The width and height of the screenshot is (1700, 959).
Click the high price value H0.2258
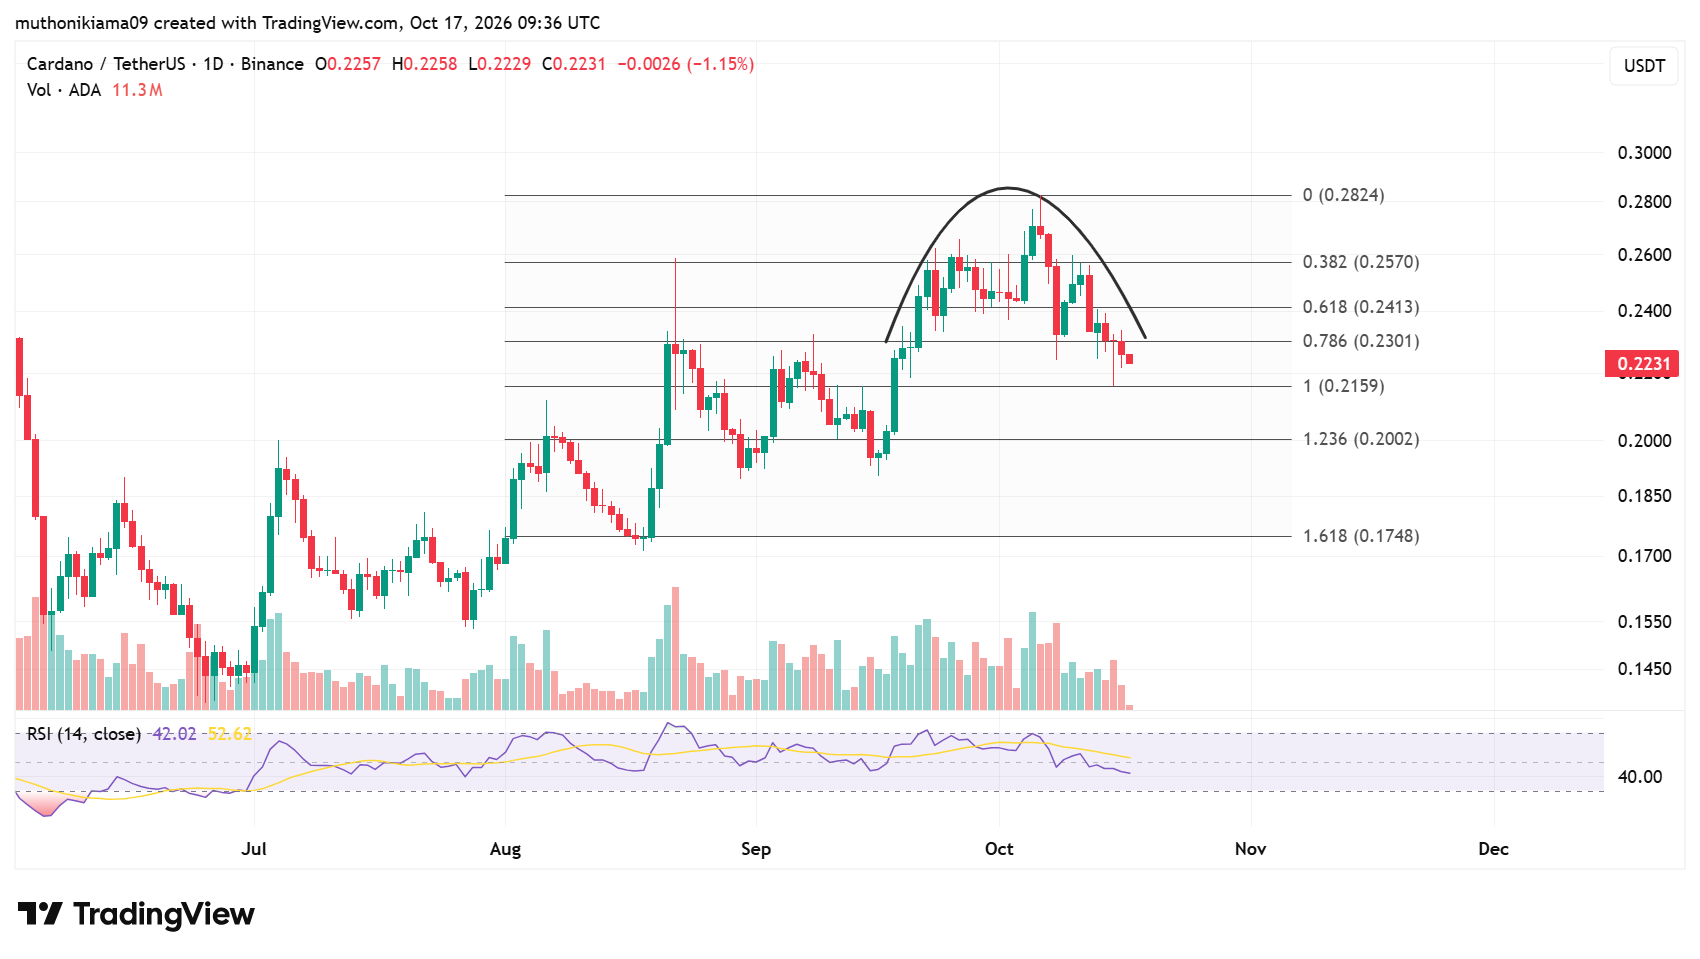(424, 64)
